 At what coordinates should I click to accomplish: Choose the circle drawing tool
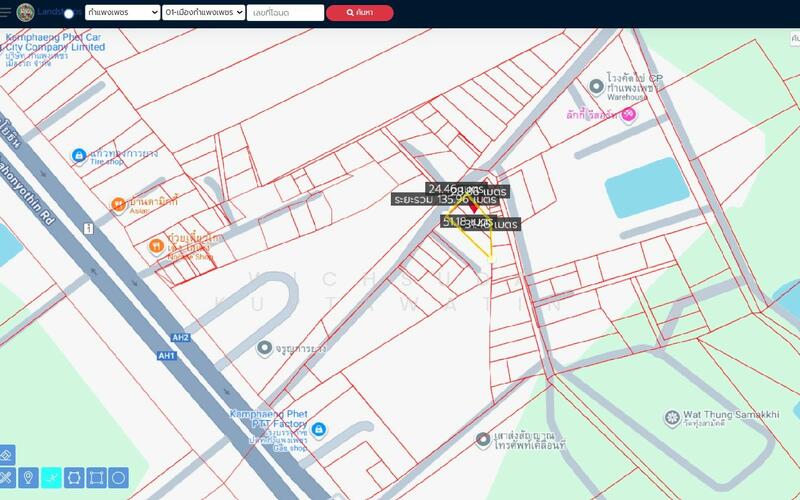[118, 477]
